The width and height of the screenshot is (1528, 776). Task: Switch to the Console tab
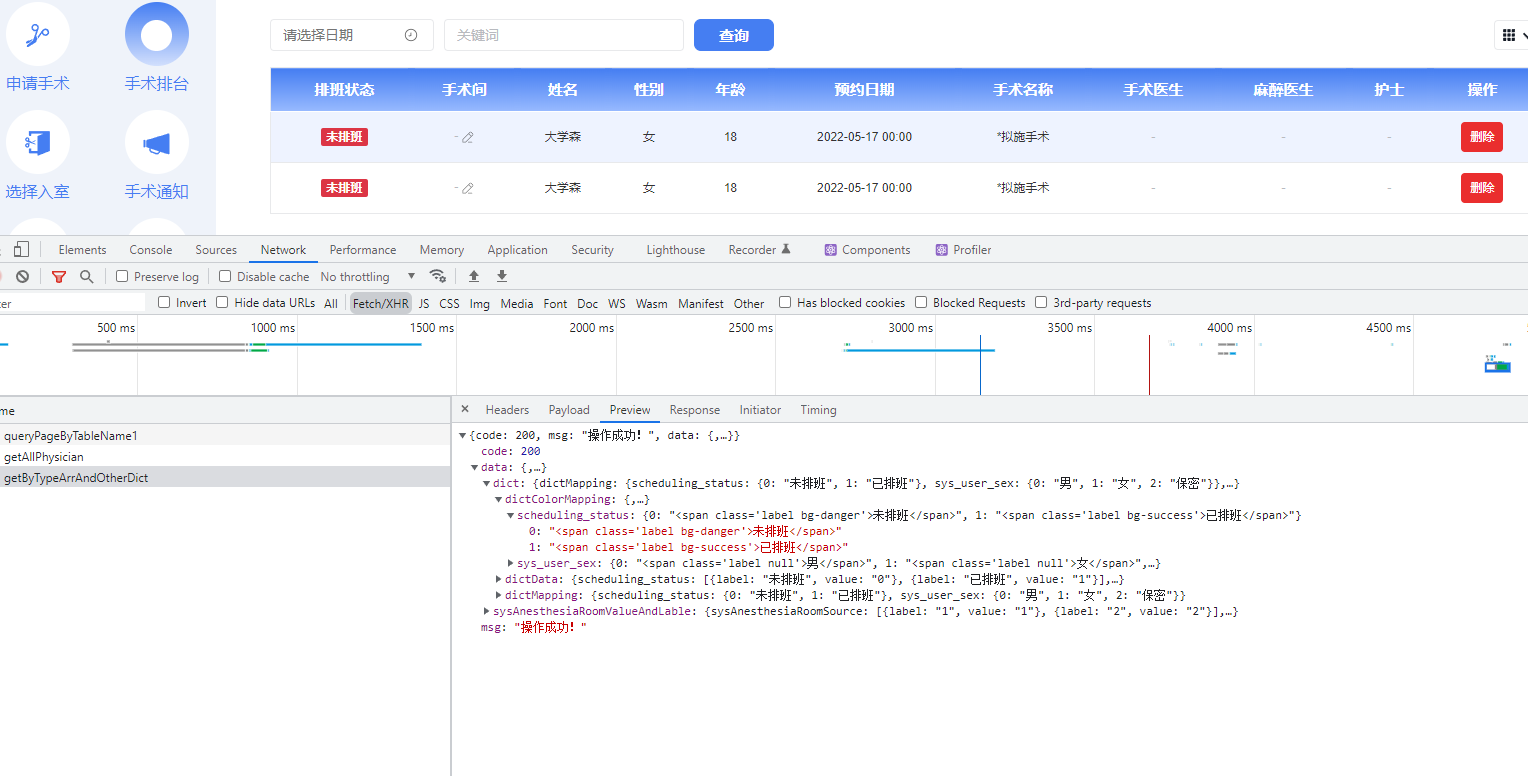click(151, 250)
